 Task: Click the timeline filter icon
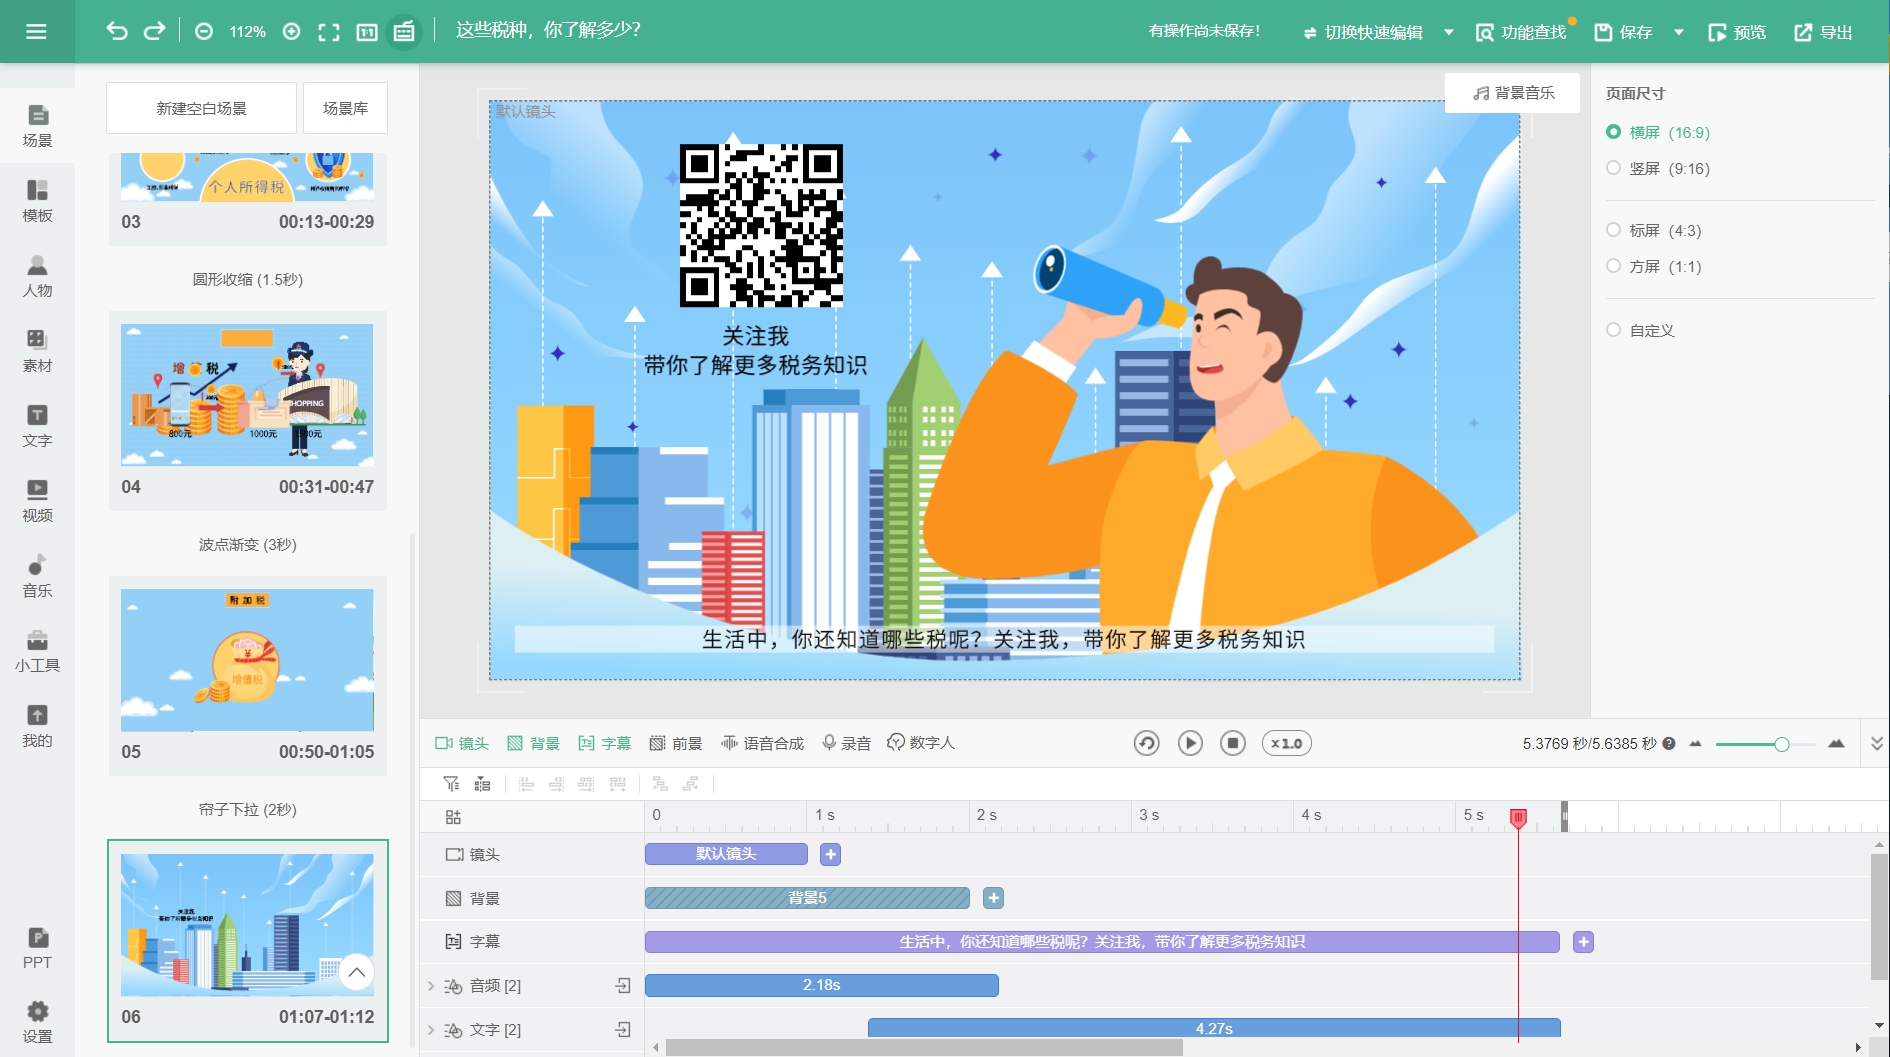pyautogui.click(x=451, y=784)
